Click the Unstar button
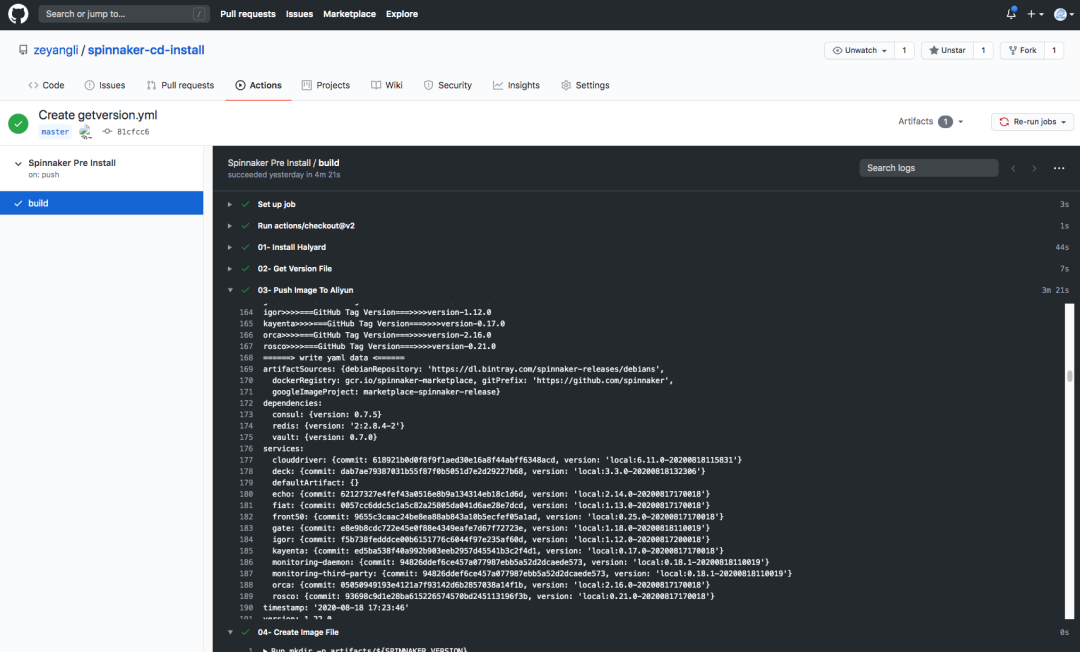1080x652 pixels. coord(947,50)
